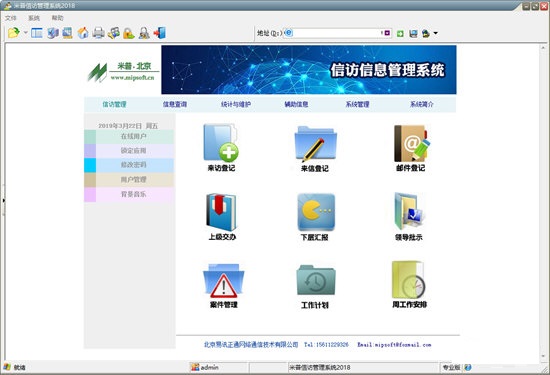Viewport: 550px width, 375px height.
Task: Click the www.mipsoft.cn logo link
Action: 132,78
